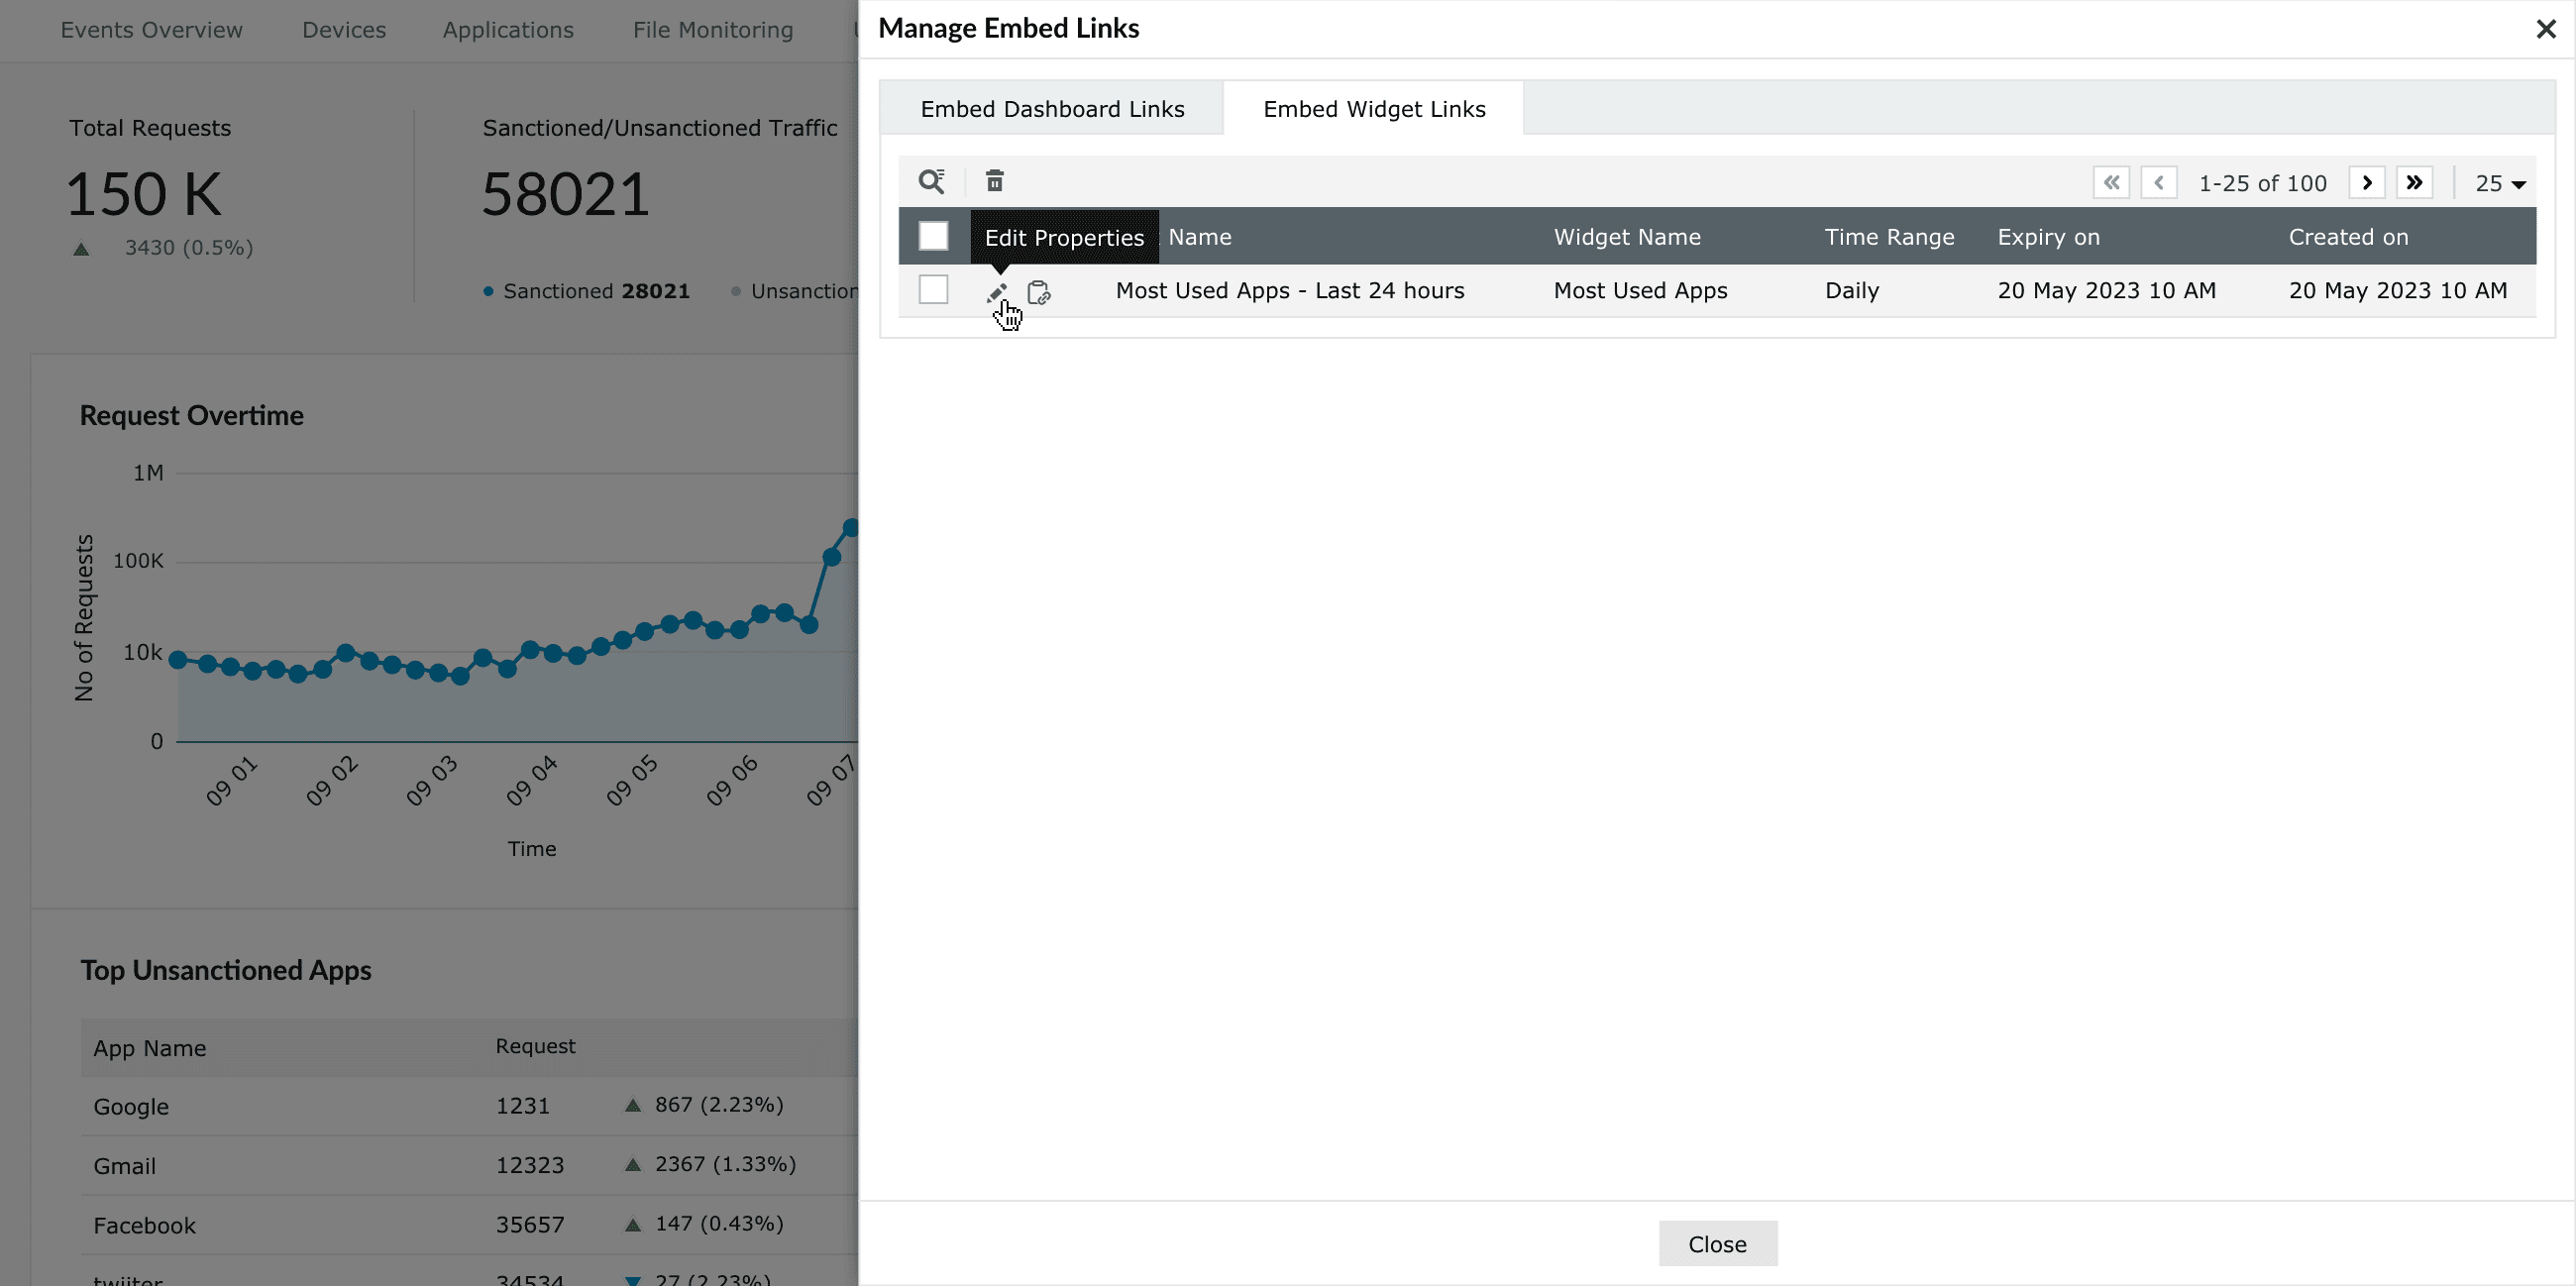
Task: Open the Devices section
Action: (343, 30)
